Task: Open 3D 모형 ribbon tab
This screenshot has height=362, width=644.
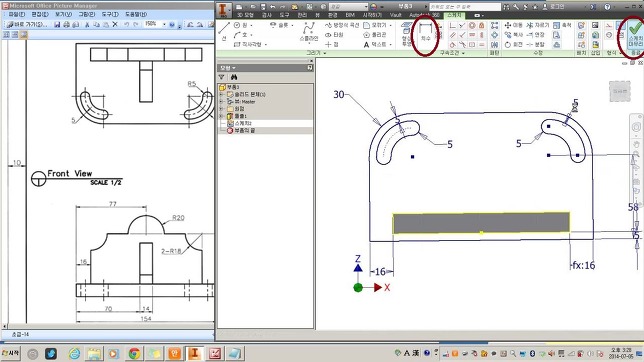Action: click(x=245, y=15)
